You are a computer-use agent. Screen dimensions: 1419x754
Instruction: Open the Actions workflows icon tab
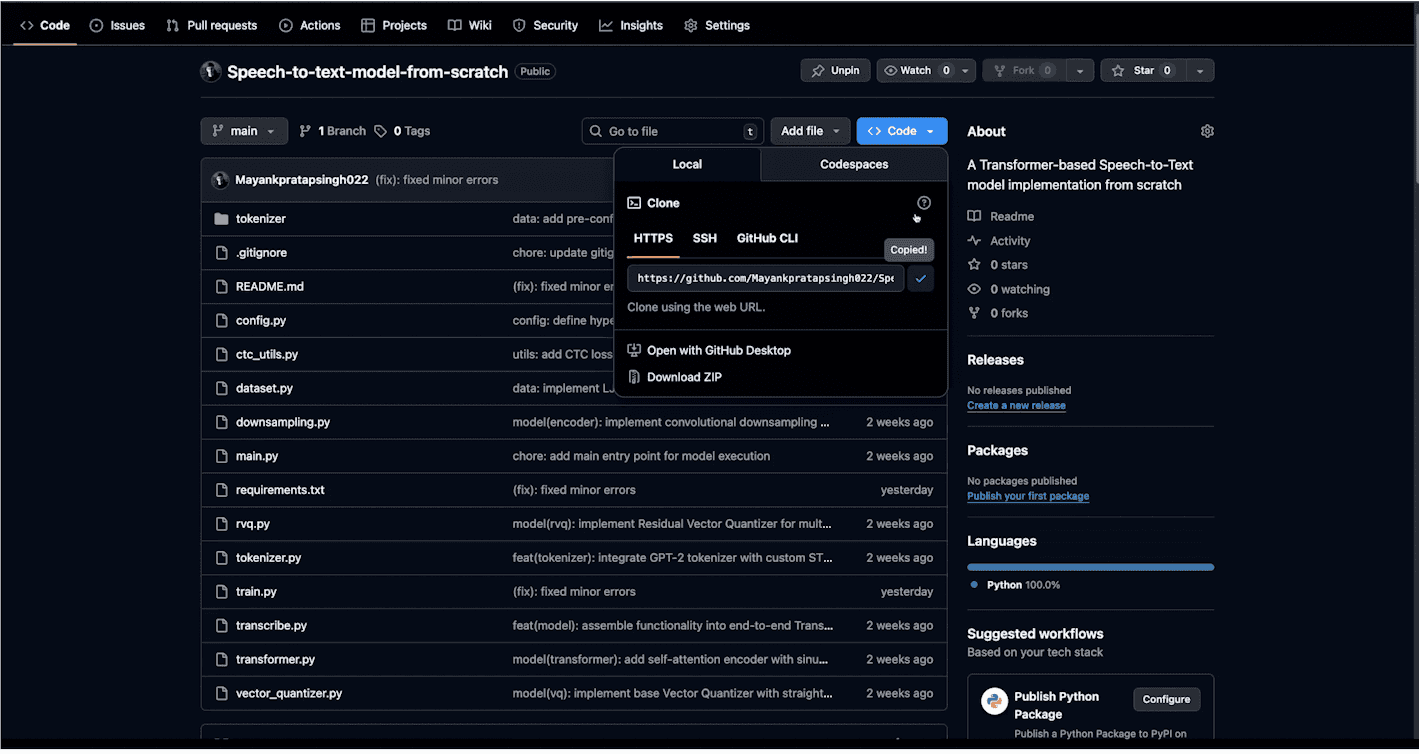pyautogui.click(x=284, y=25)
